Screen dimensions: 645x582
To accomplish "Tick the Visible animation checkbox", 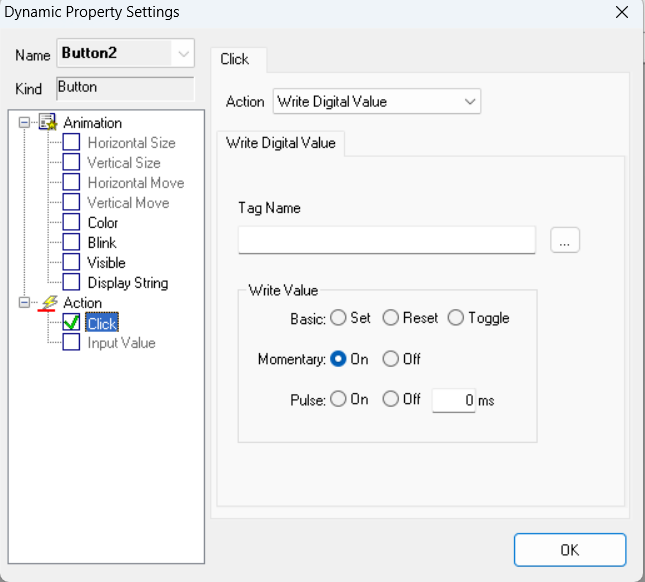I will [x=71, y=263].
